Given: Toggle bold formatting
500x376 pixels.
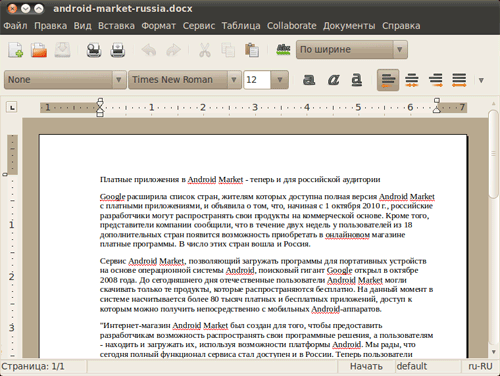Looking at the screenshot, I should (309, 80).
